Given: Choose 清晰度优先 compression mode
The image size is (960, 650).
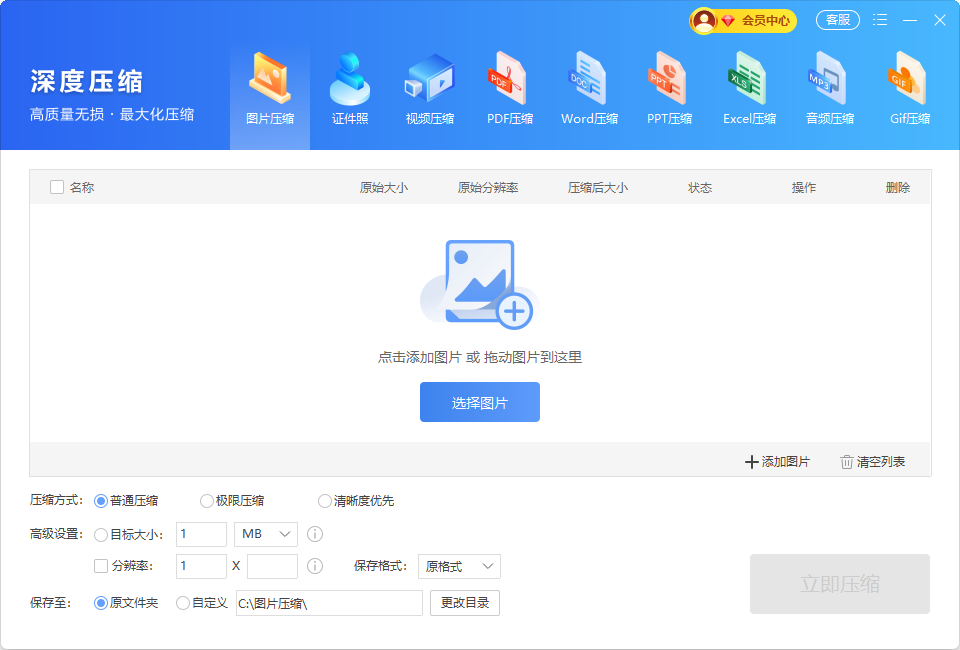Looking at the screenshot, I should click(325, 501).
